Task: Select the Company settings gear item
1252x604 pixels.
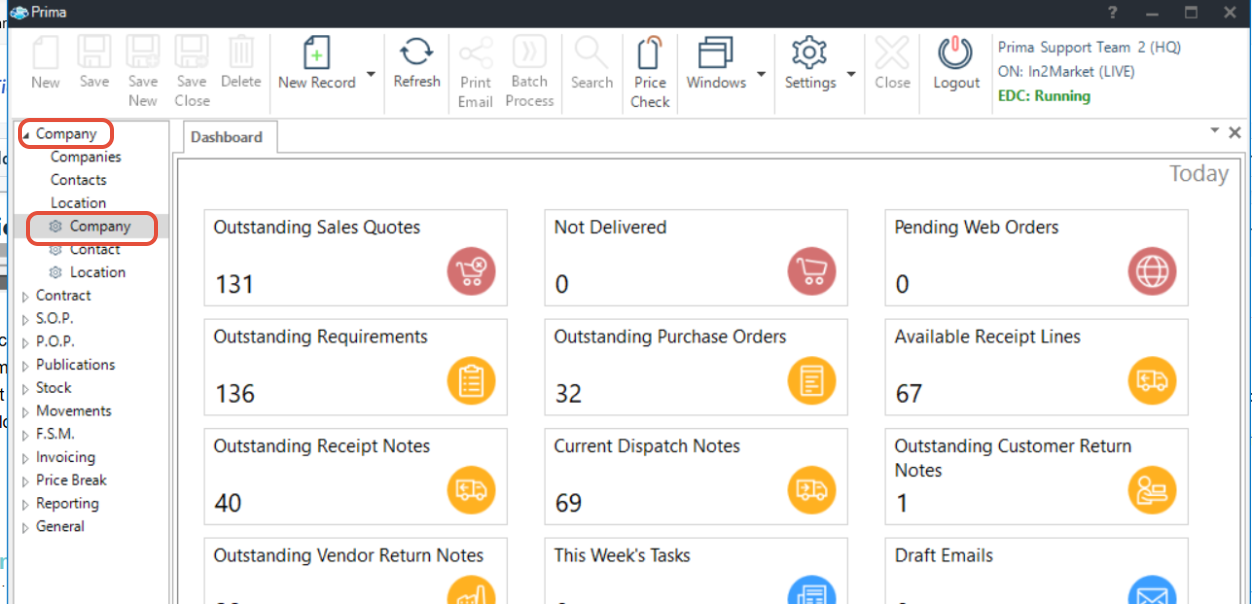Action: 91,227
